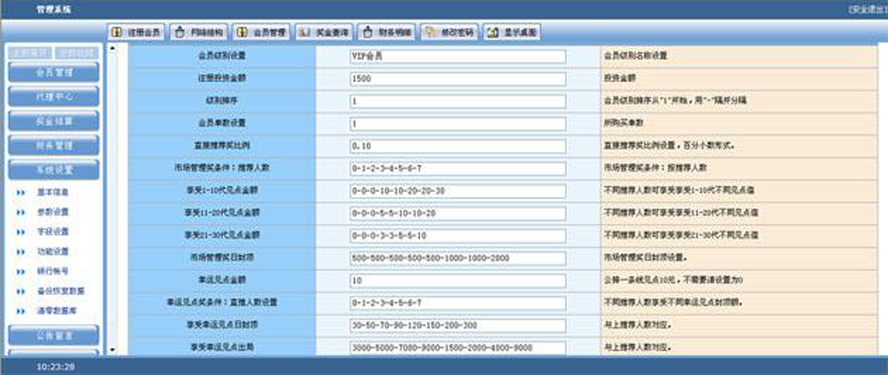The height and width of the screenshot is (375, 888).
Task: Click the 财务明细 toolbar icon
Action: pyautogui.click(x=368, y=33)
